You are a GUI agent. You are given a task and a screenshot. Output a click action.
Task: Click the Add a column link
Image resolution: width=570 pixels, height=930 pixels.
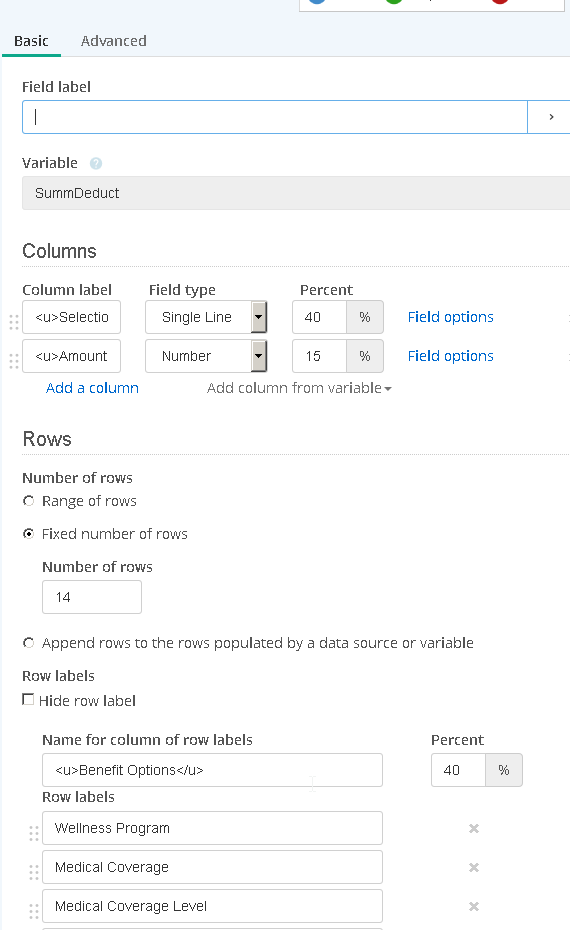pos(93,388)
